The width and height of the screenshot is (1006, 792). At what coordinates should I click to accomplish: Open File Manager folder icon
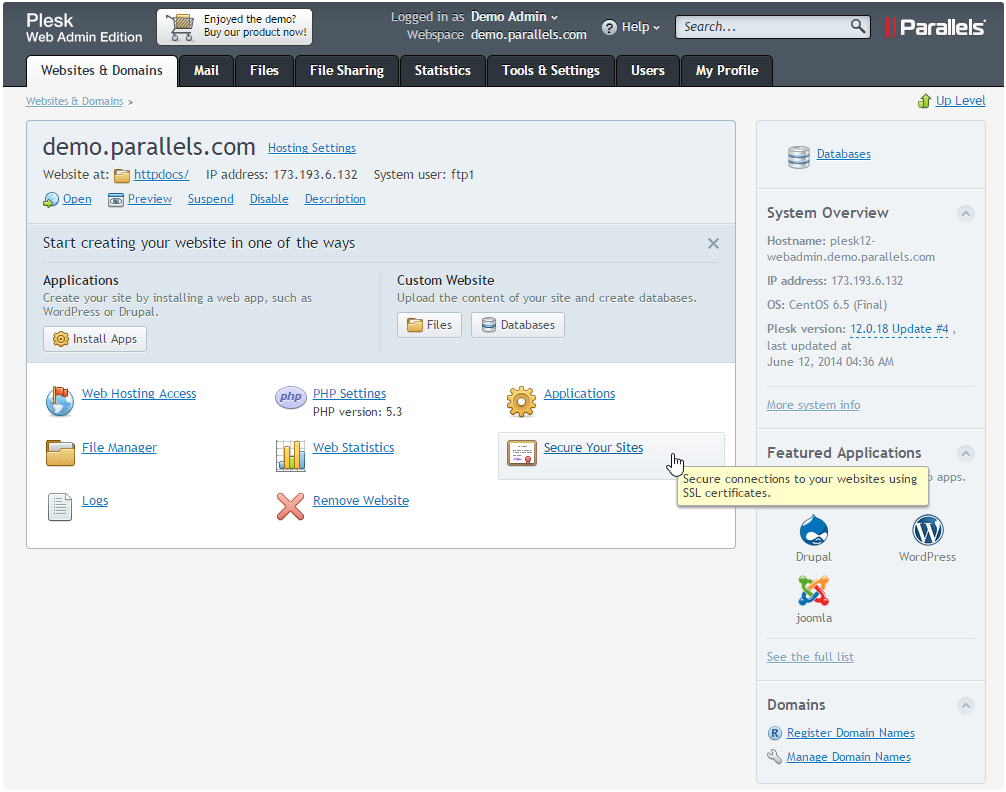pos(60,454)
